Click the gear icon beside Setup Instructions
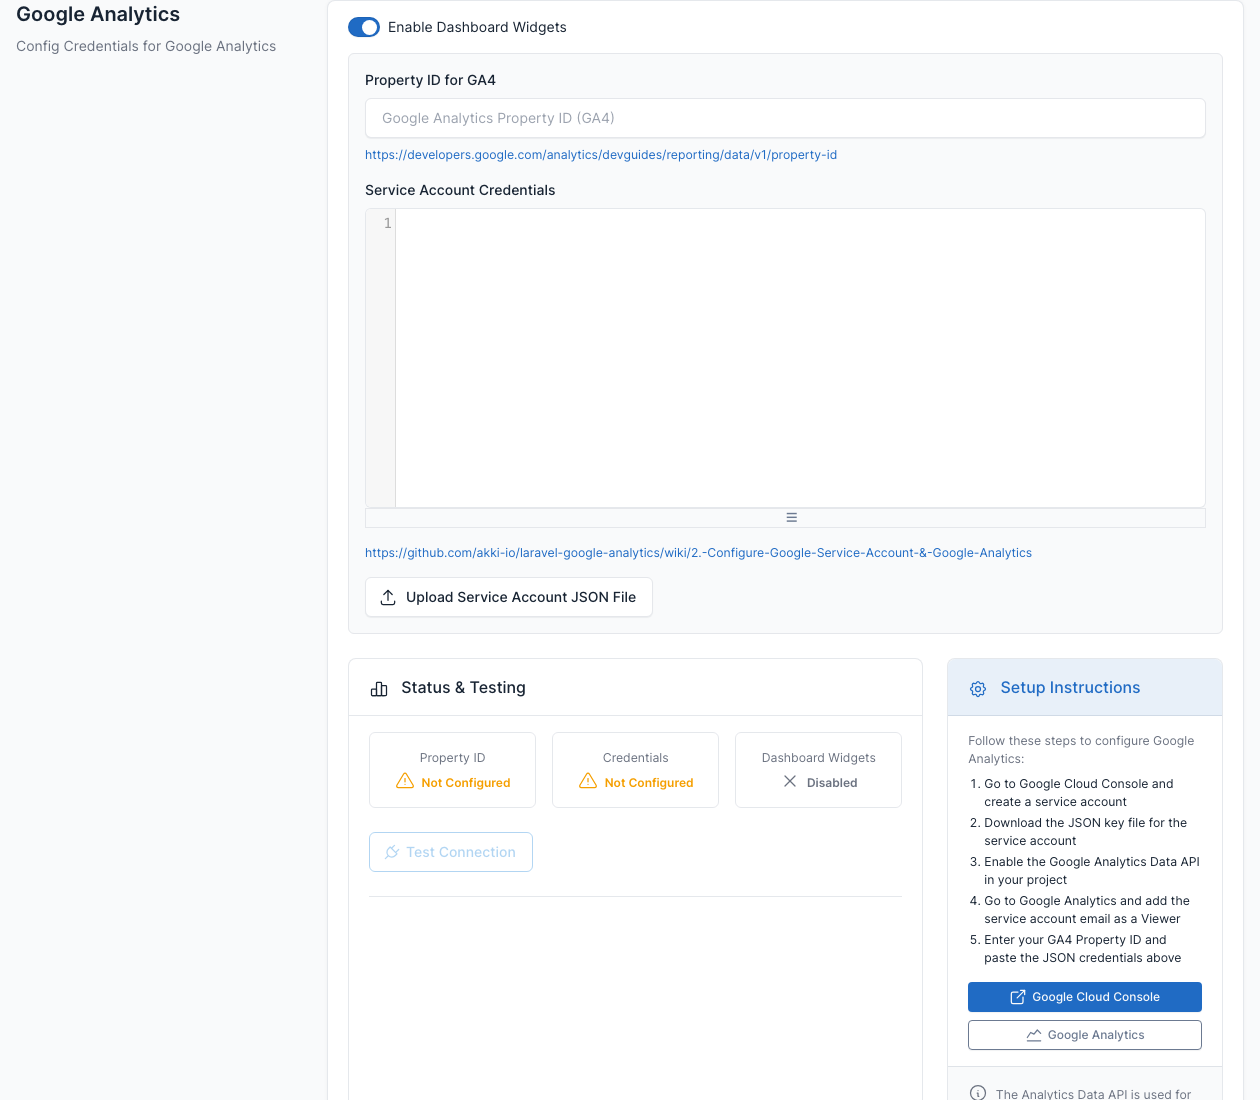Viewport: 1260px width, 1100px height. 978,689
